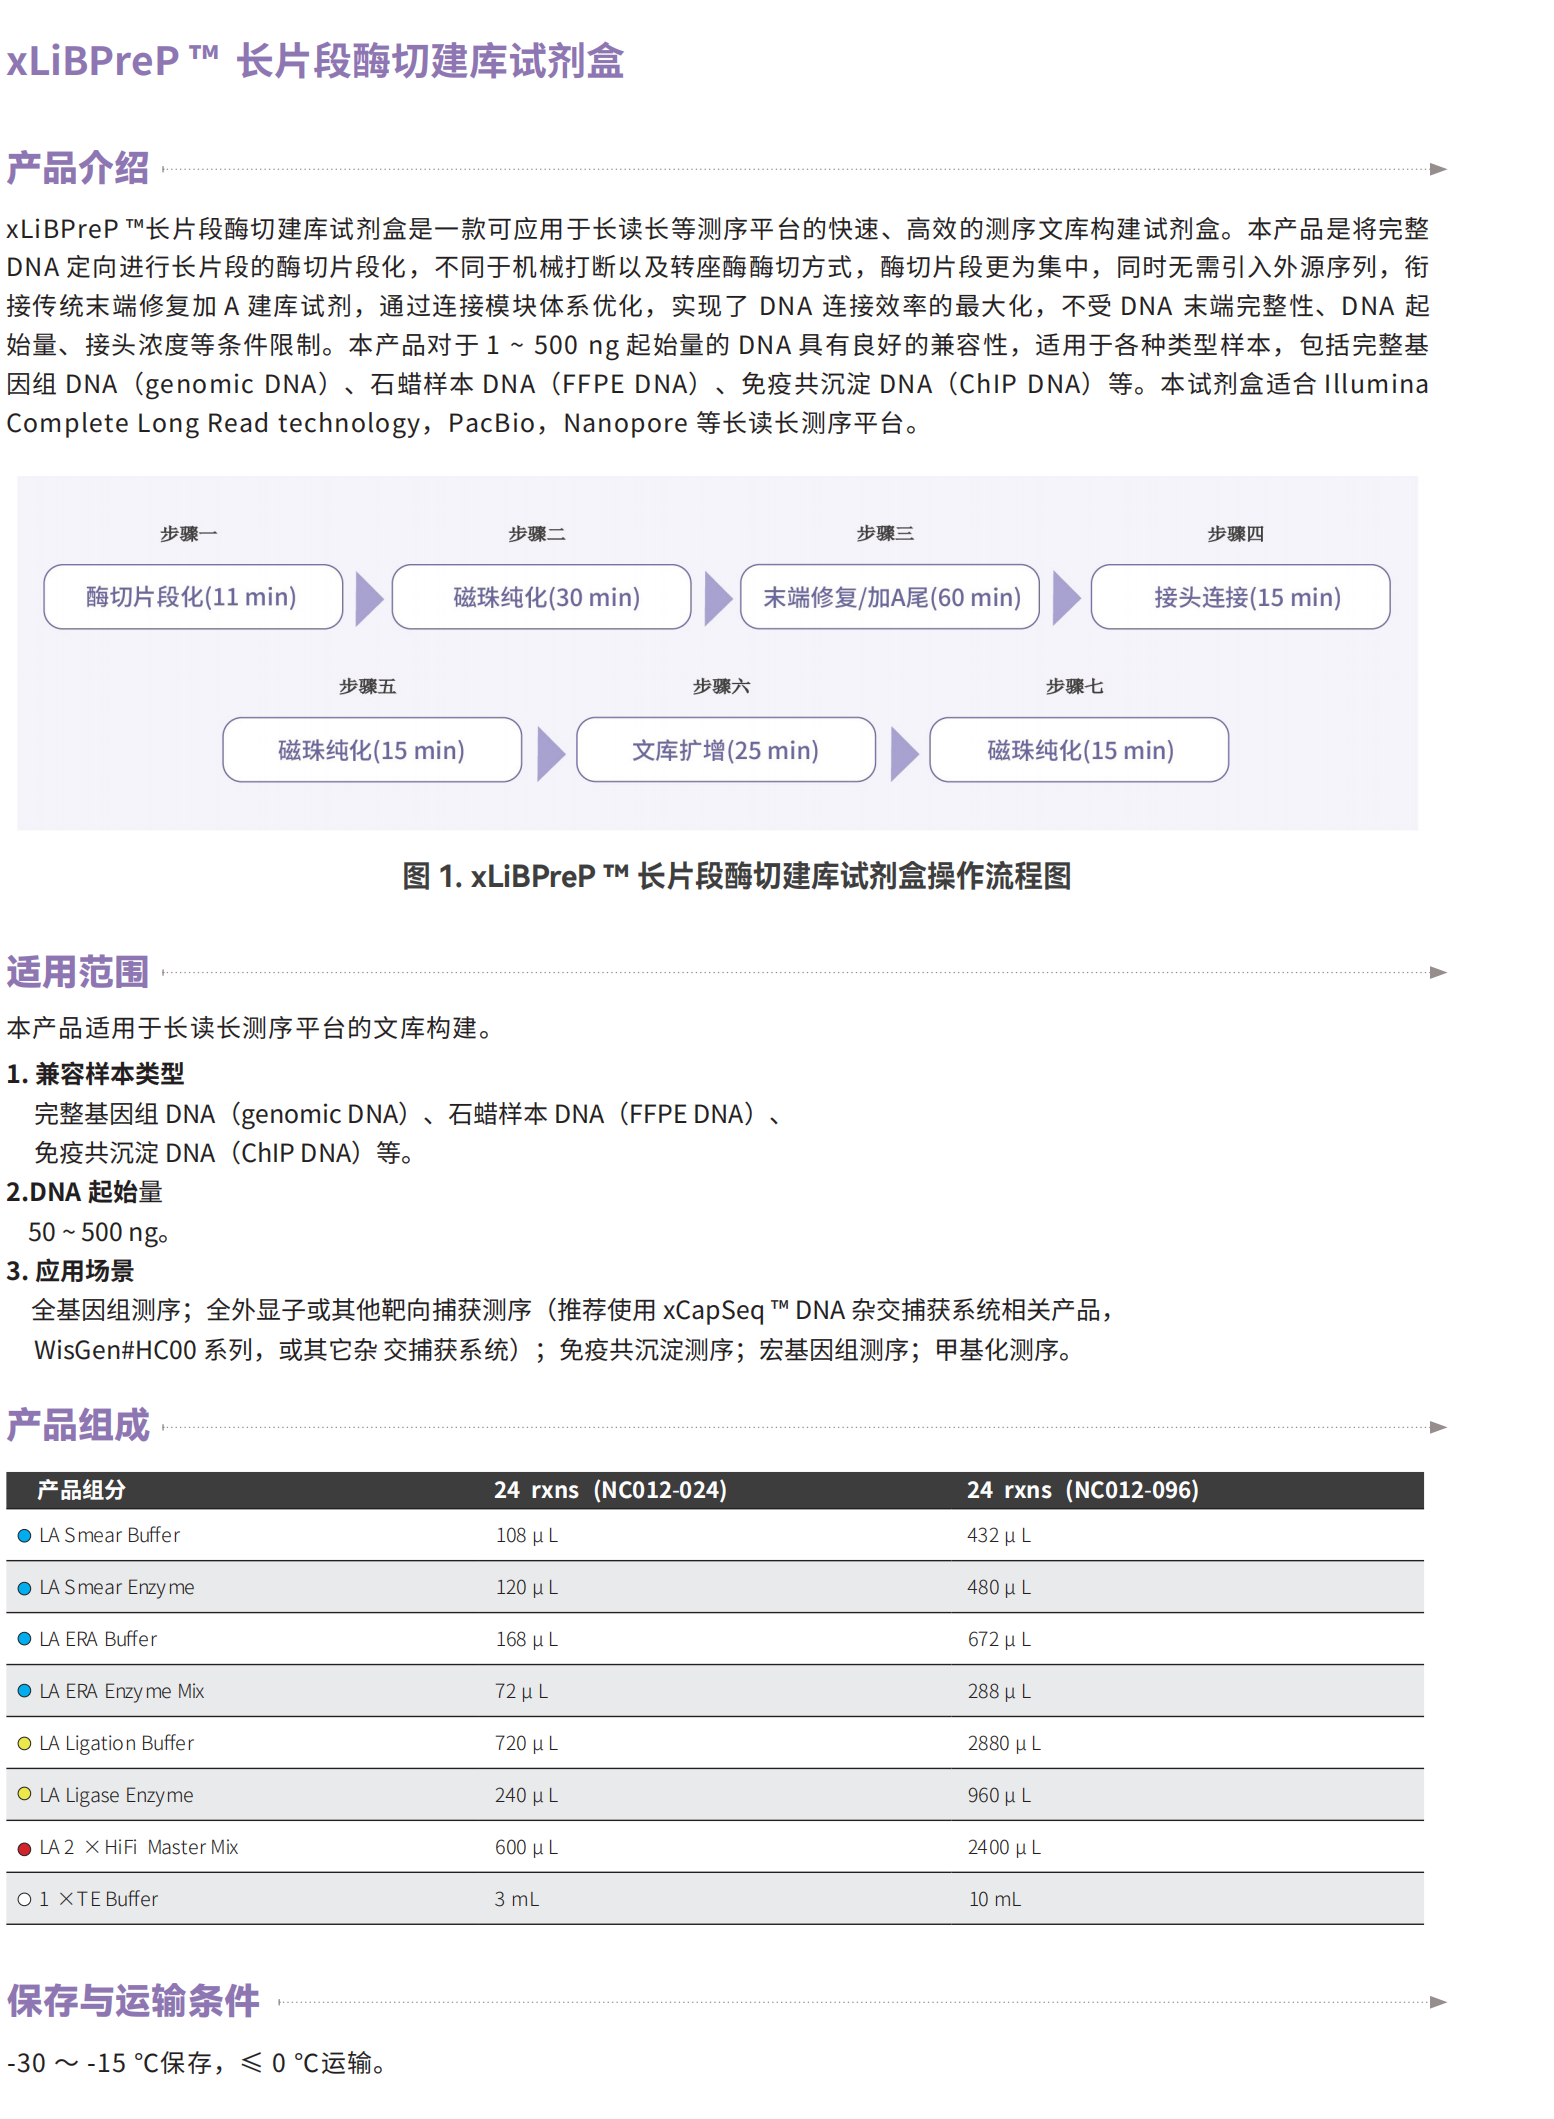Image resolution: width=1554 pixels, height=2119 pixels.
Task: Click the 末端修复/加A尾(60 min) step box
Action: click(890, 597)
